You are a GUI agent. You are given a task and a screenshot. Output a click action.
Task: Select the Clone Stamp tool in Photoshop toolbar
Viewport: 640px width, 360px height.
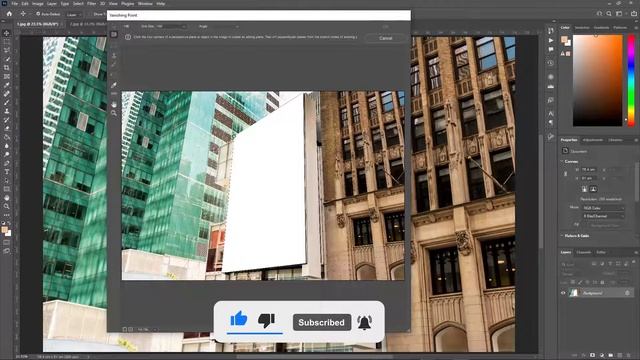click(x=7, y=111)
